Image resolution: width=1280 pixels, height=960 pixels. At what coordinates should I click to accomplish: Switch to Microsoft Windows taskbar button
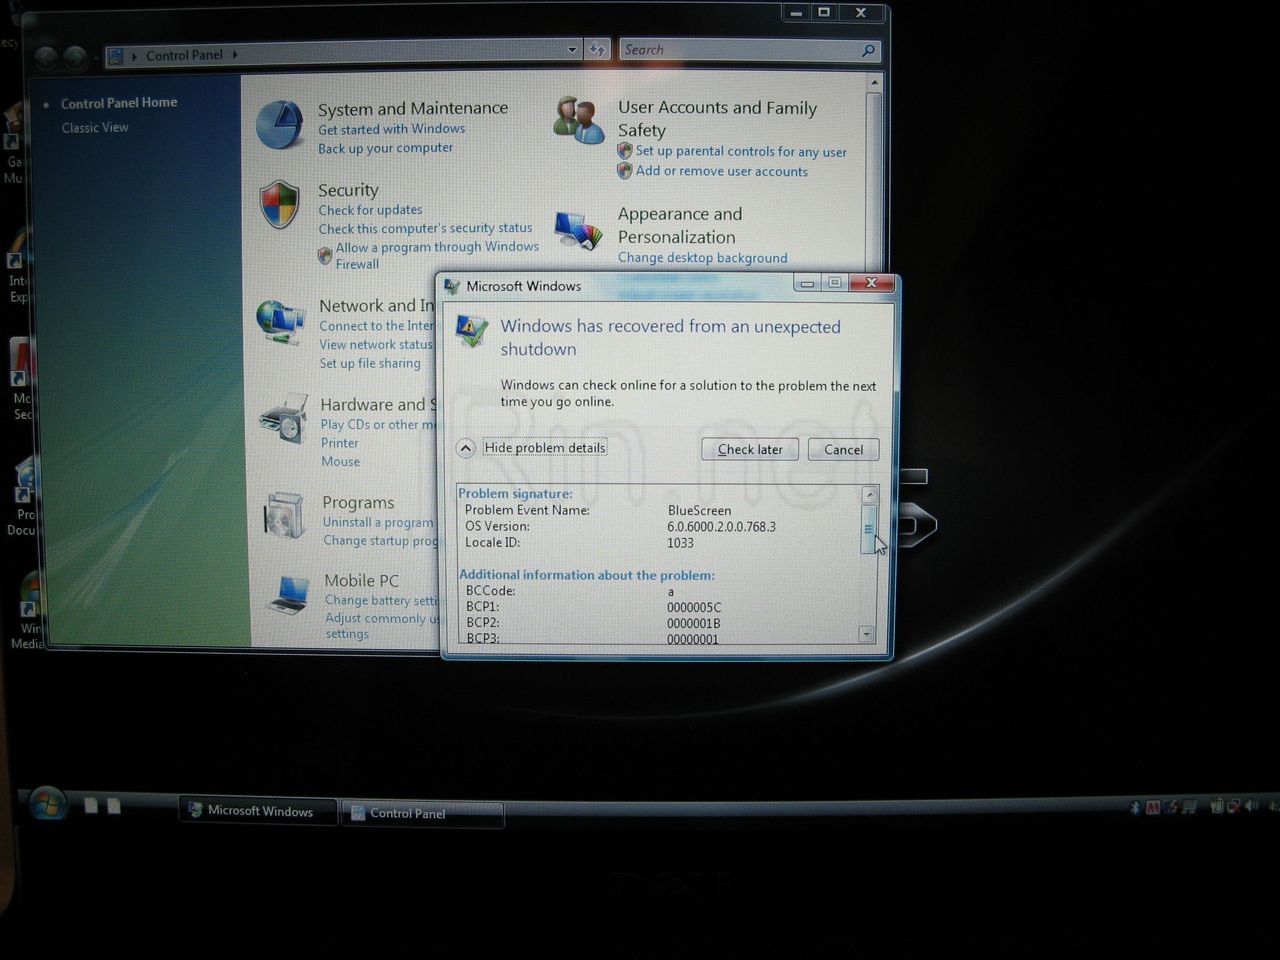click(x=258, y=811)
